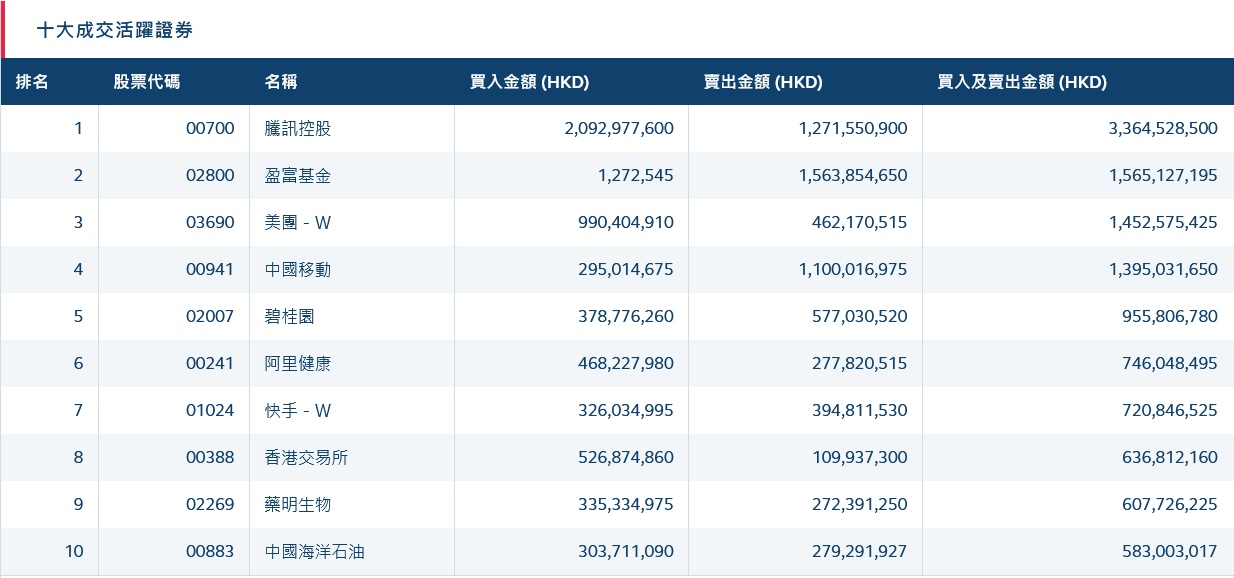This screenshot has width=1234, height=578.
Task: Select buy amount 295,014,675
Action: pos(626,269)
